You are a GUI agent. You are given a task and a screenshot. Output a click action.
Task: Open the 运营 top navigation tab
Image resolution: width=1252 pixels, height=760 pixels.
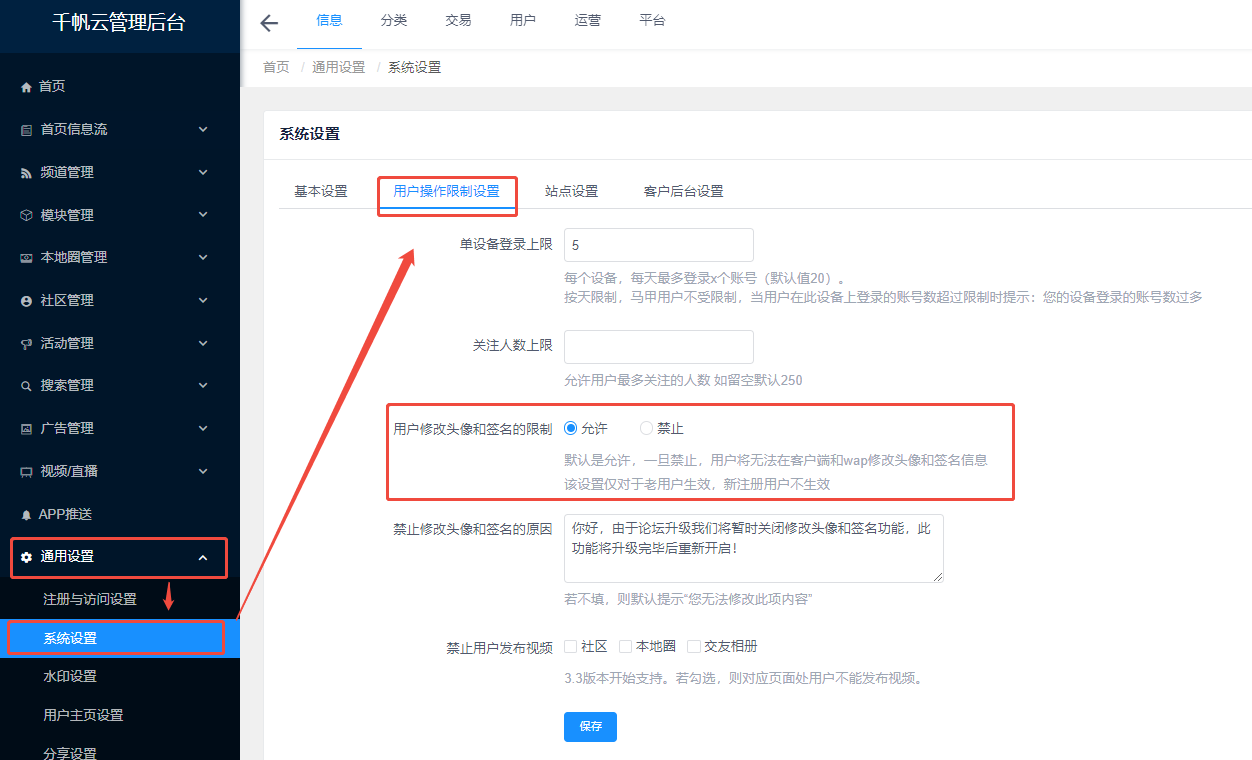point(588,21)
